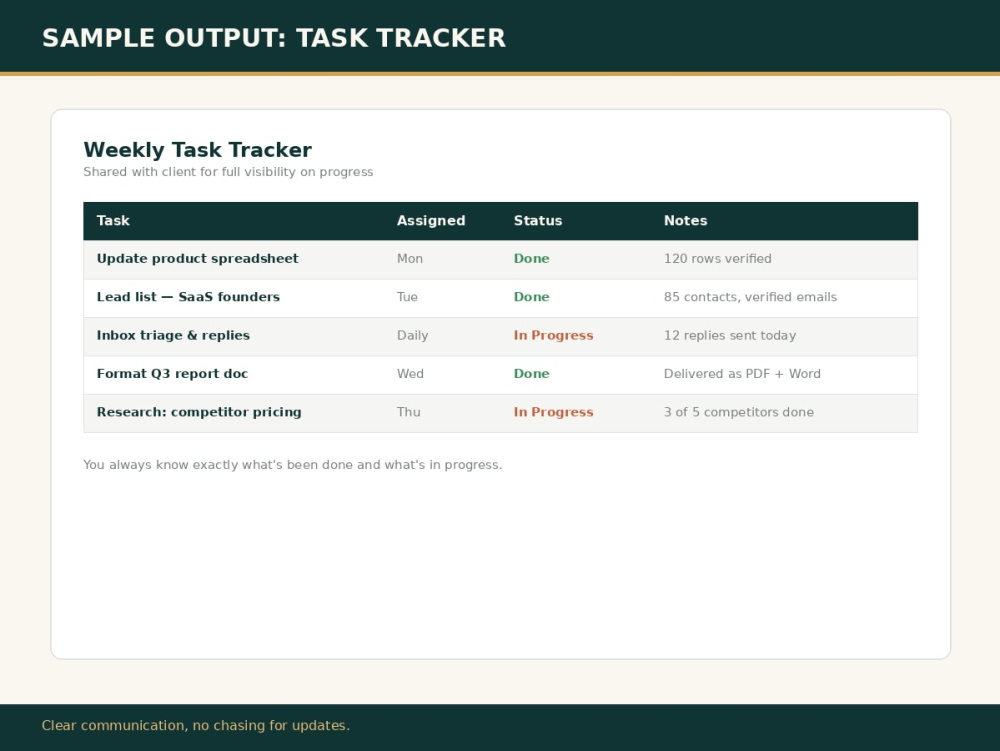1000x751 pixels.
Task: Click the 'SAMPLE OUTPUT: TASK TRACKER' page title
Action: [274, 38]
